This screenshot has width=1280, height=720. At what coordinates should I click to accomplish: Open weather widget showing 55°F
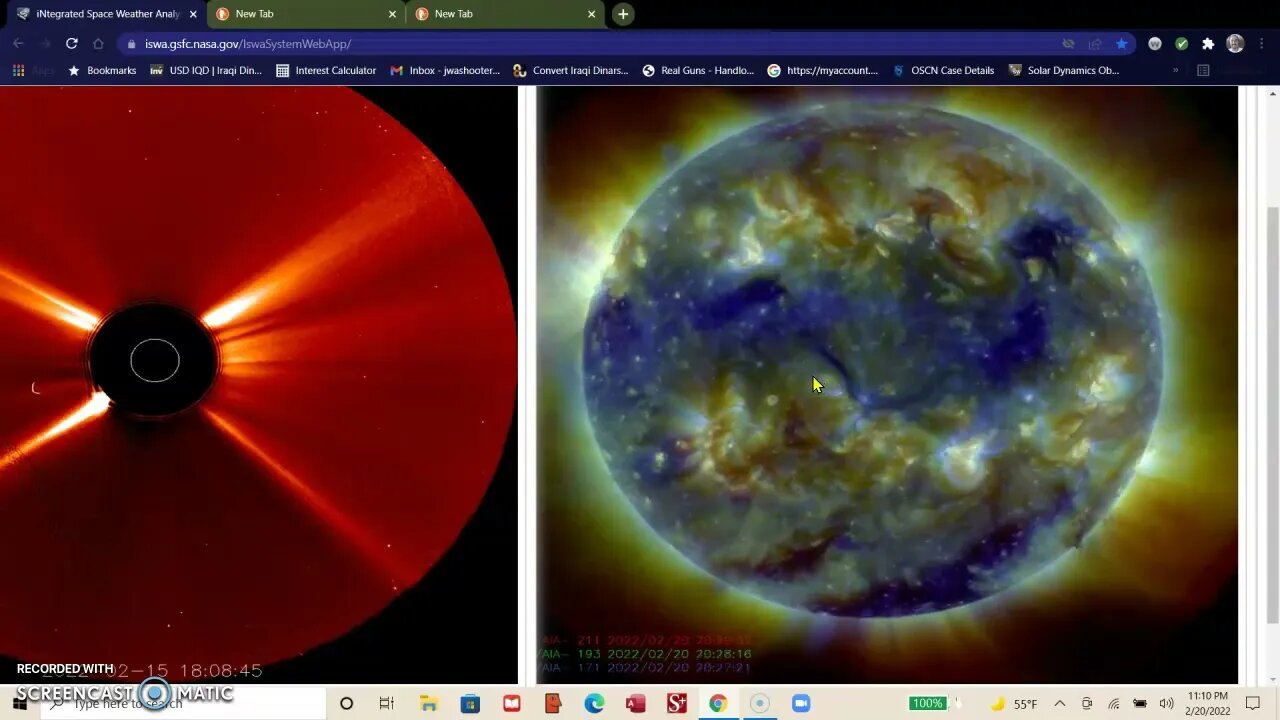1013,703
